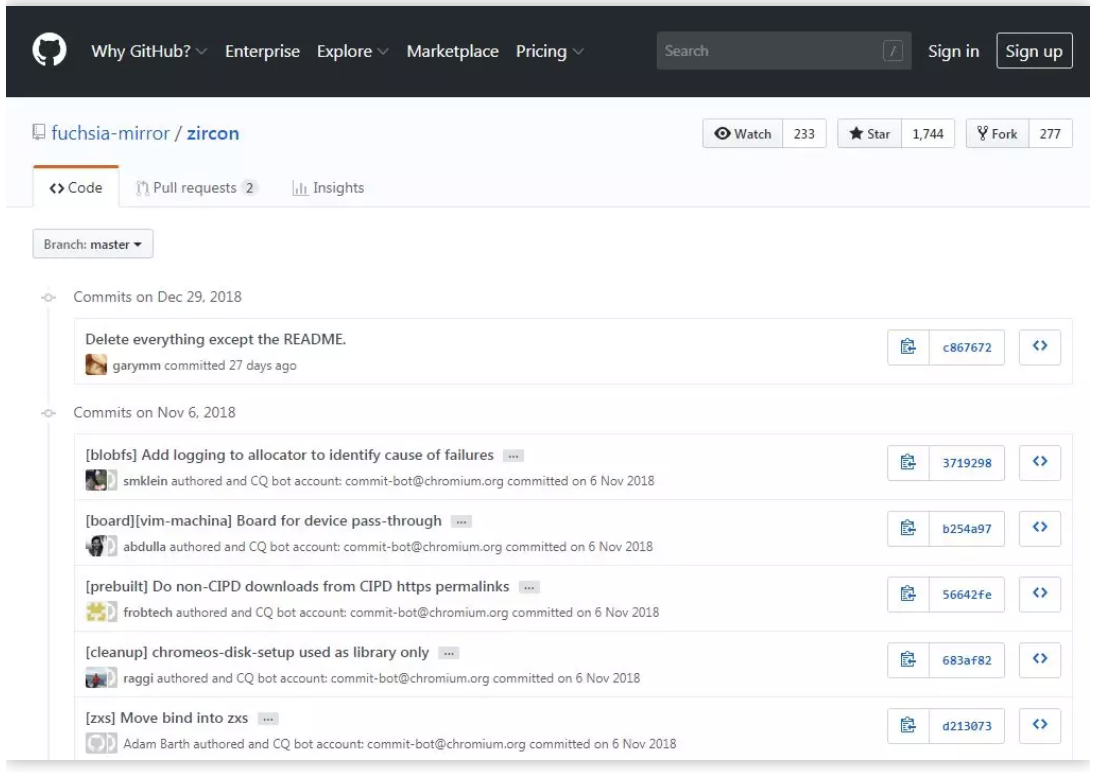The height and width of the screenshot is (772, 1098).
Task: Switch to Pull requests tab
Action: pos(197,188)
